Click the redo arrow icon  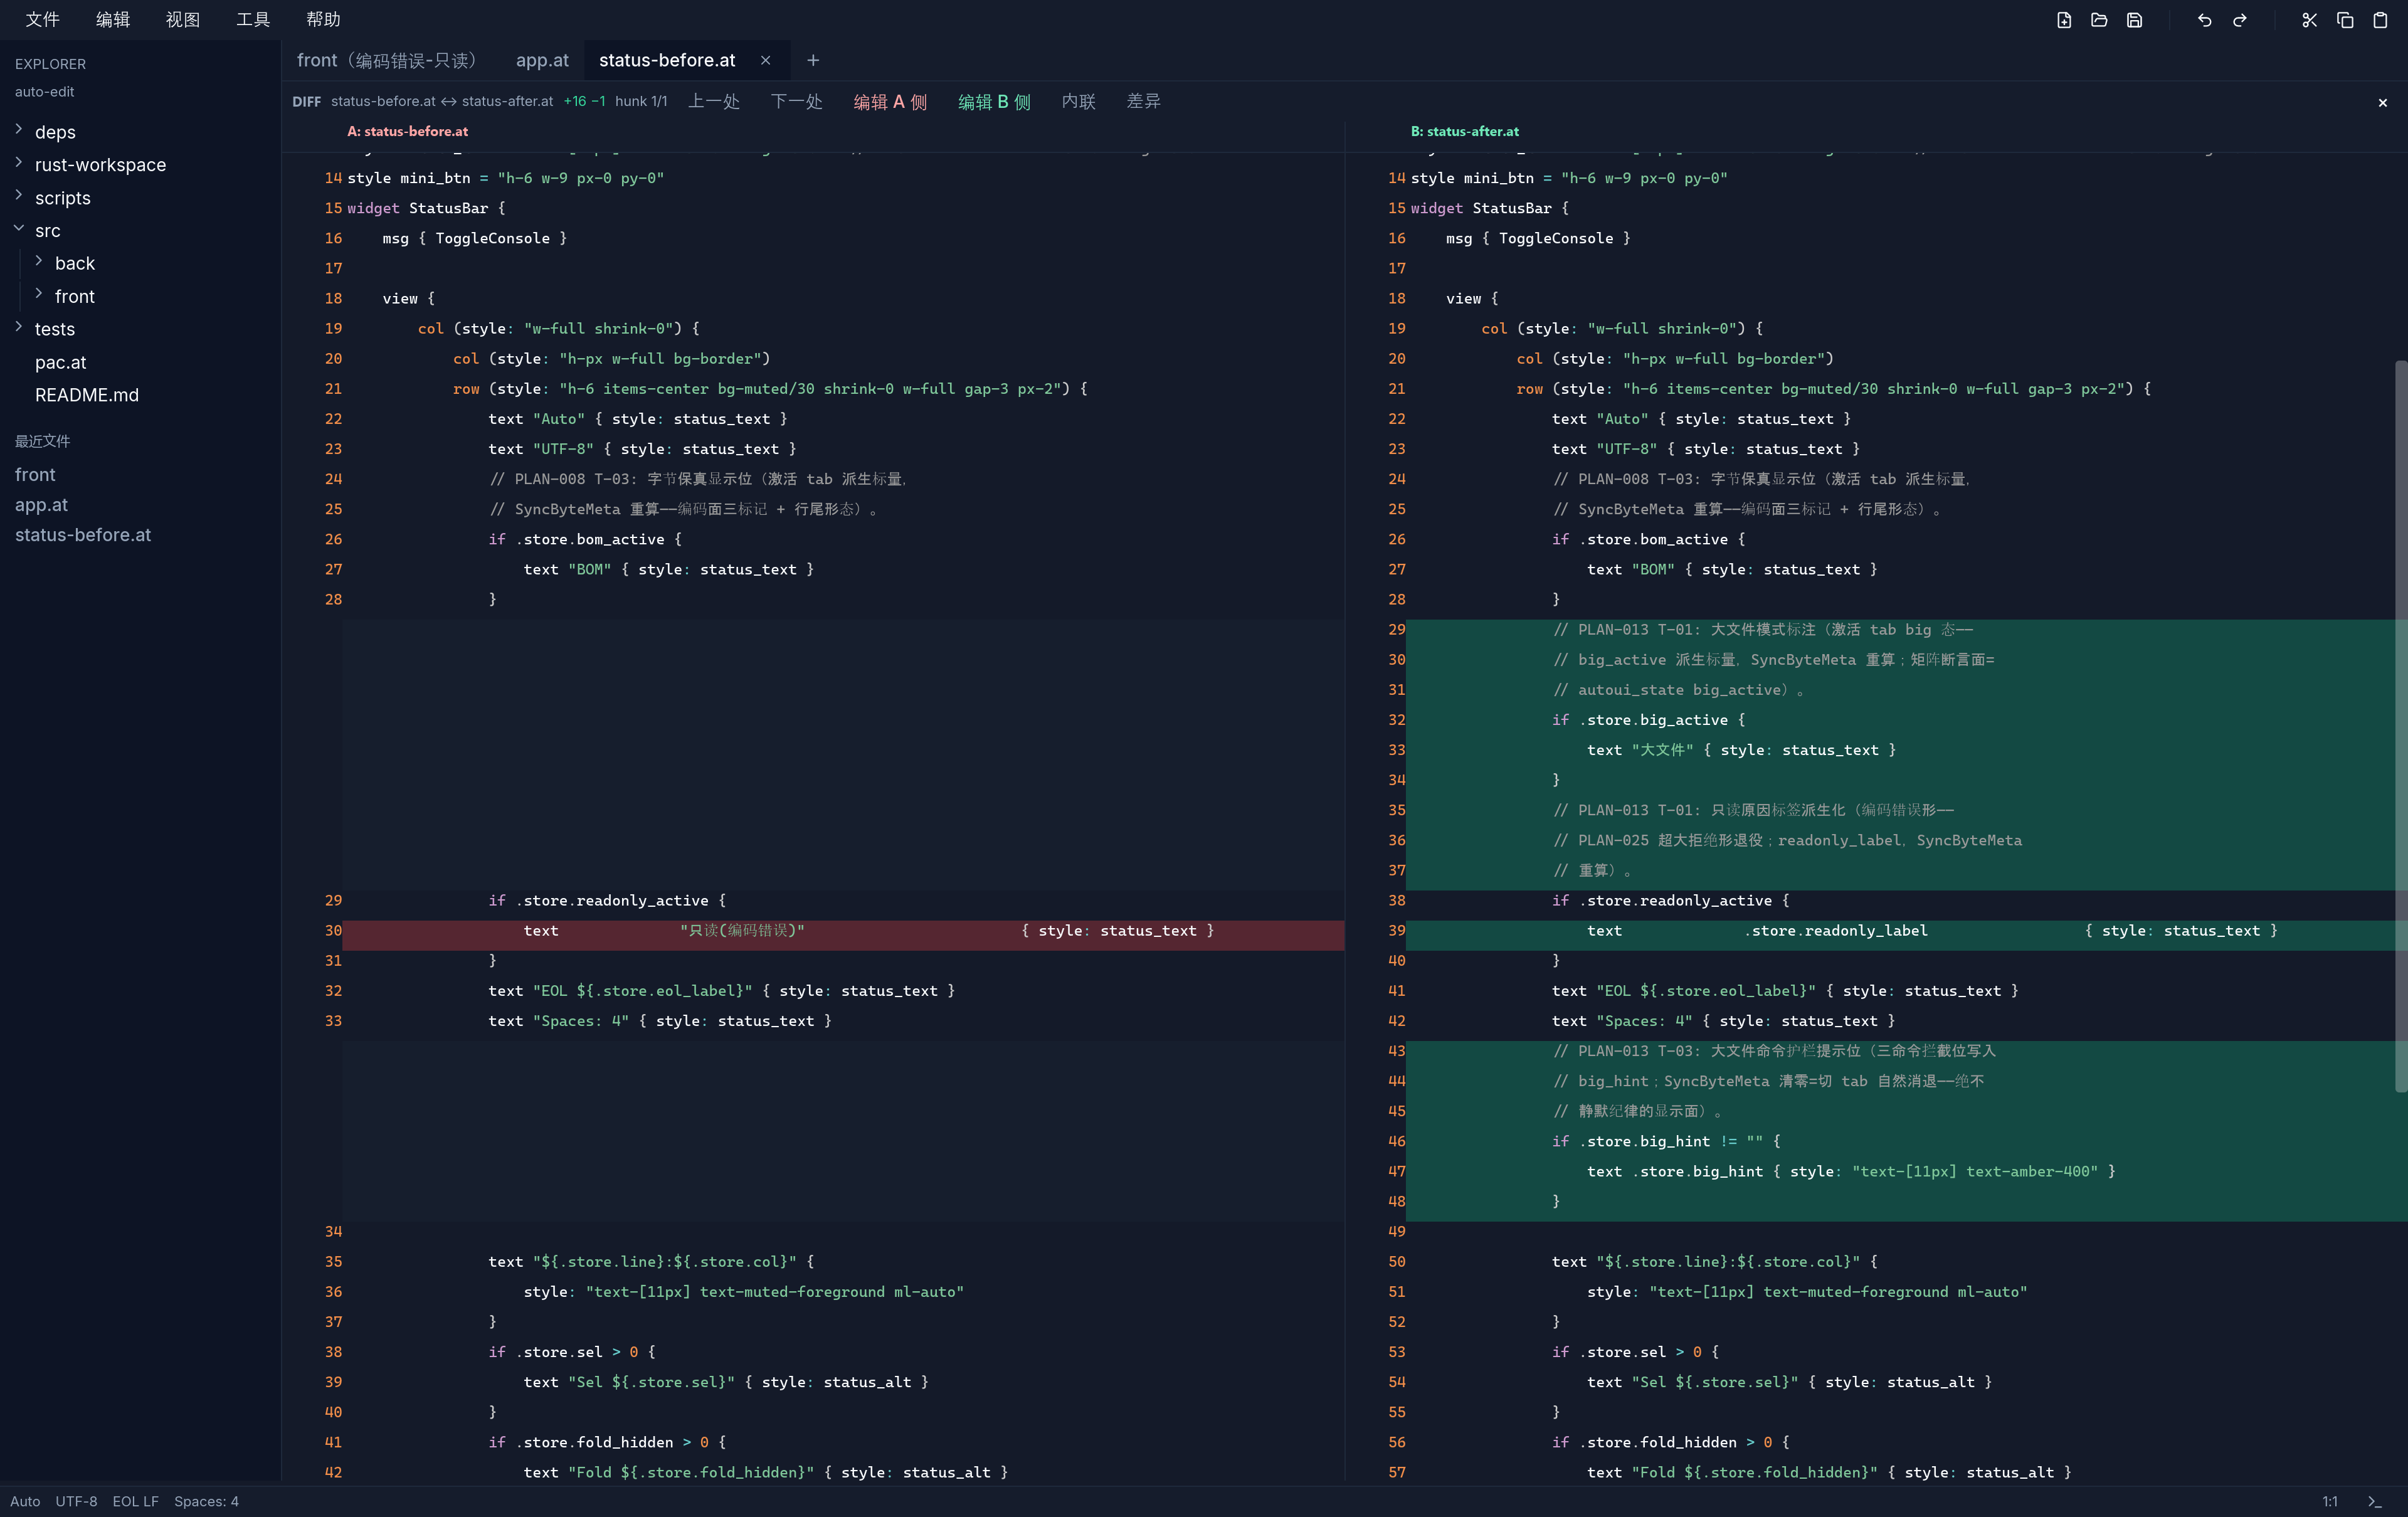[2240, 20]
